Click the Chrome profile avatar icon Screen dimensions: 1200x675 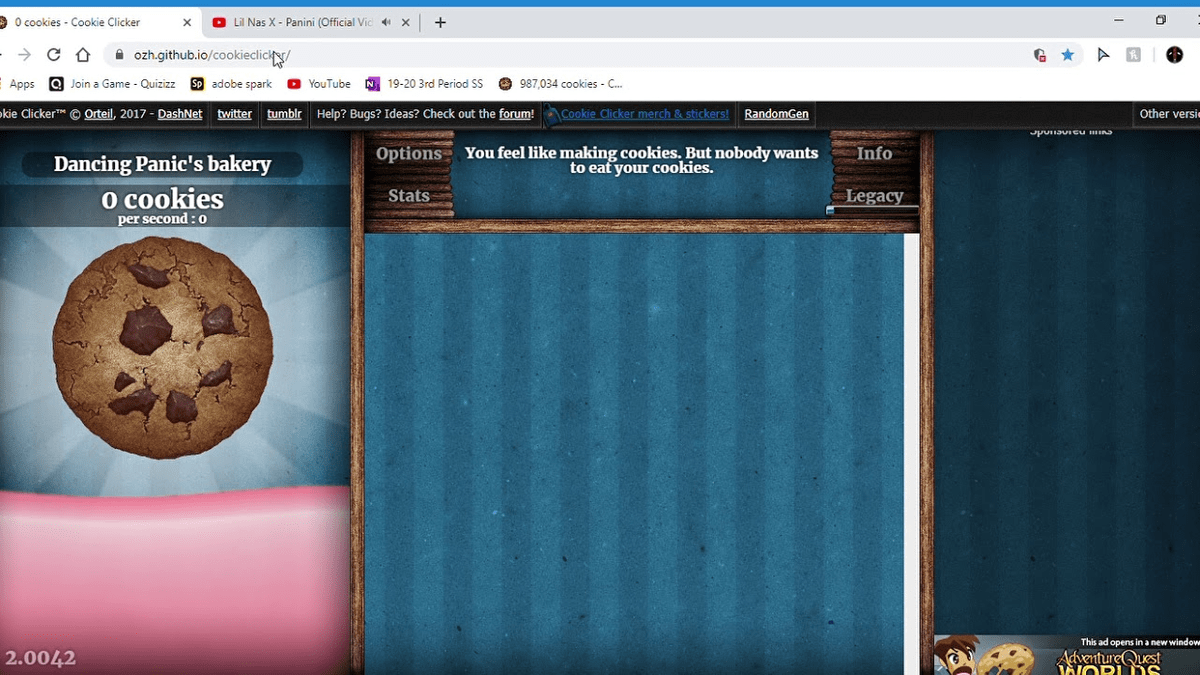click(1174, 55)
